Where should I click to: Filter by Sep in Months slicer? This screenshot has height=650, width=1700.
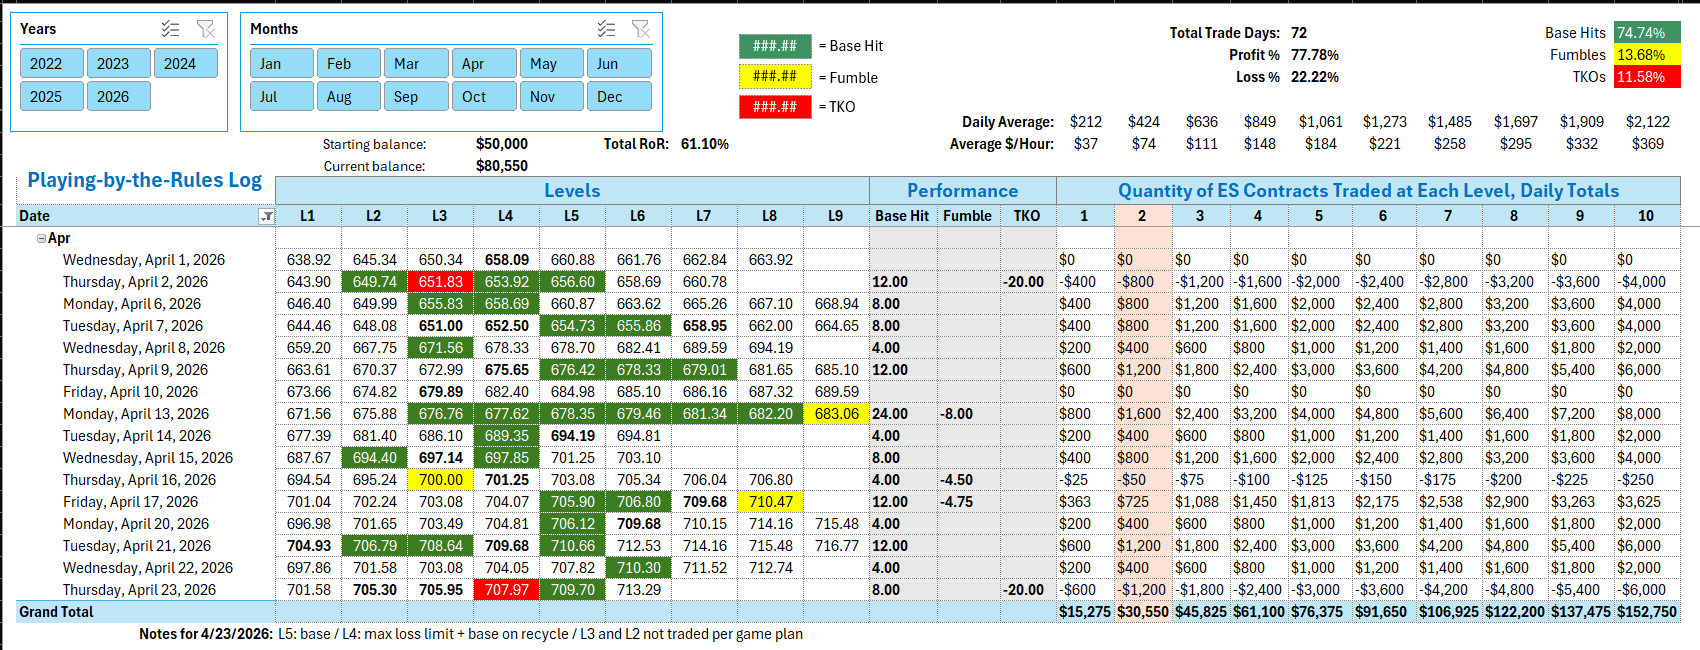pyautogui.click(x=416, y=96)
